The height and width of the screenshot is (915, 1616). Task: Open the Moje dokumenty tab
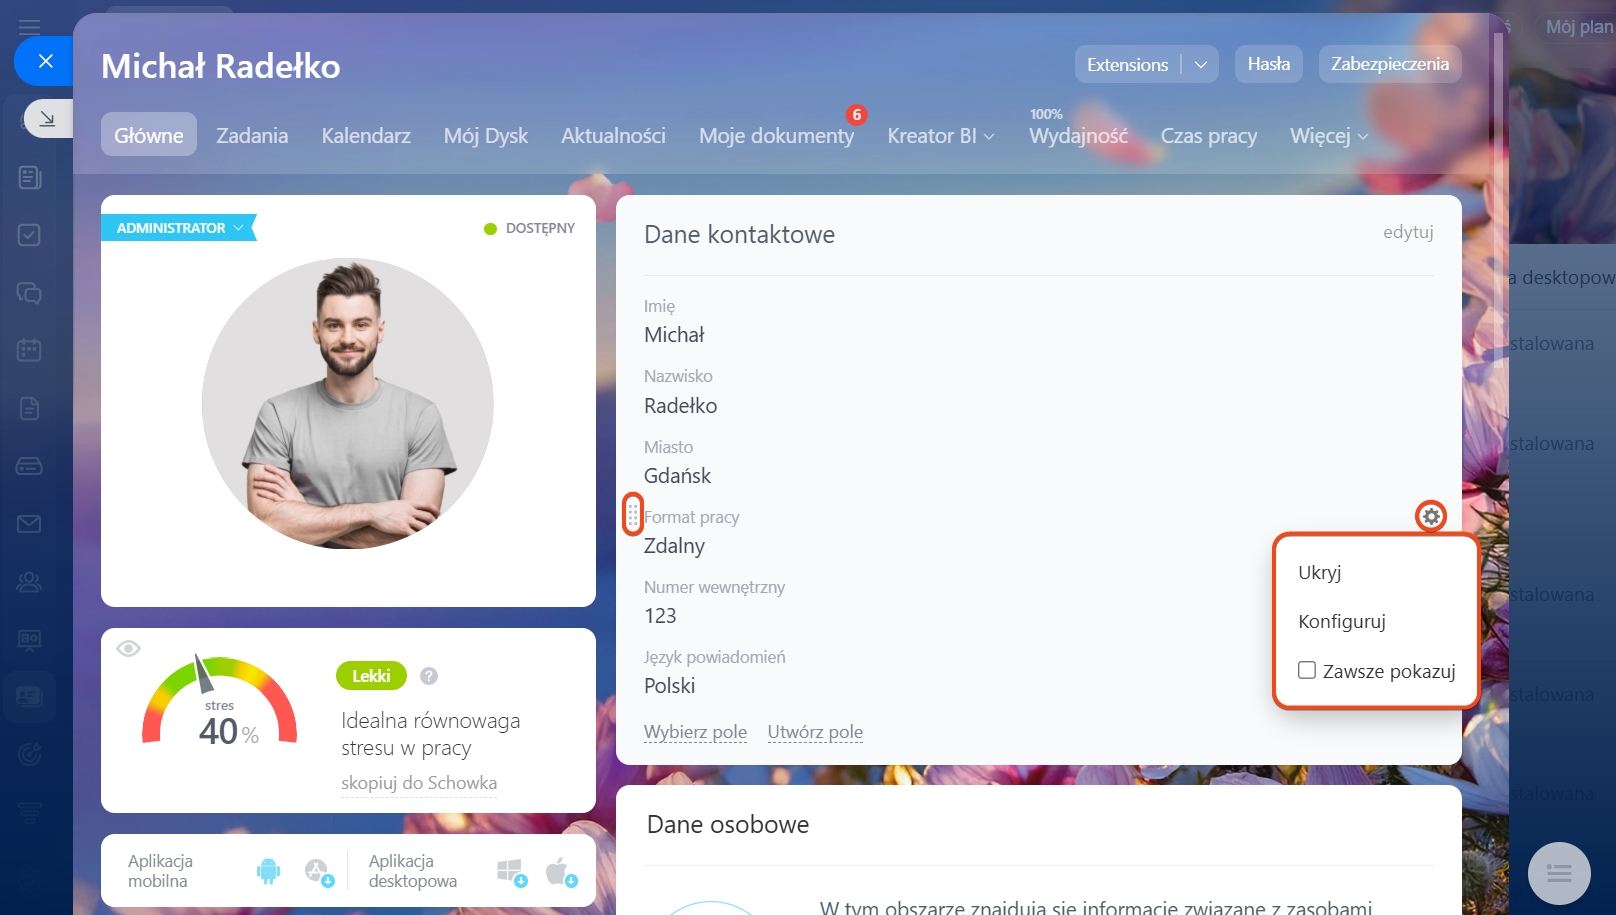(776, 136)
